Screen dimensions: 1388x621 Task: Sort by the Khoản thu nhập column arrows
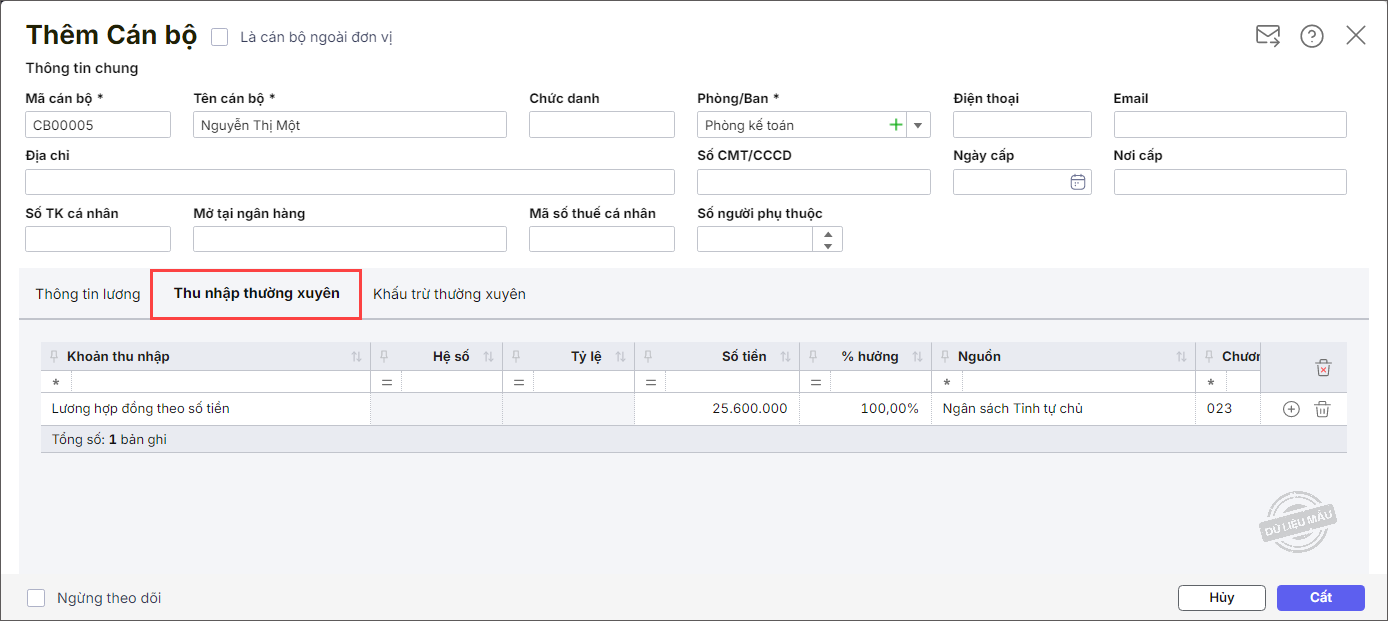(357, 357)
